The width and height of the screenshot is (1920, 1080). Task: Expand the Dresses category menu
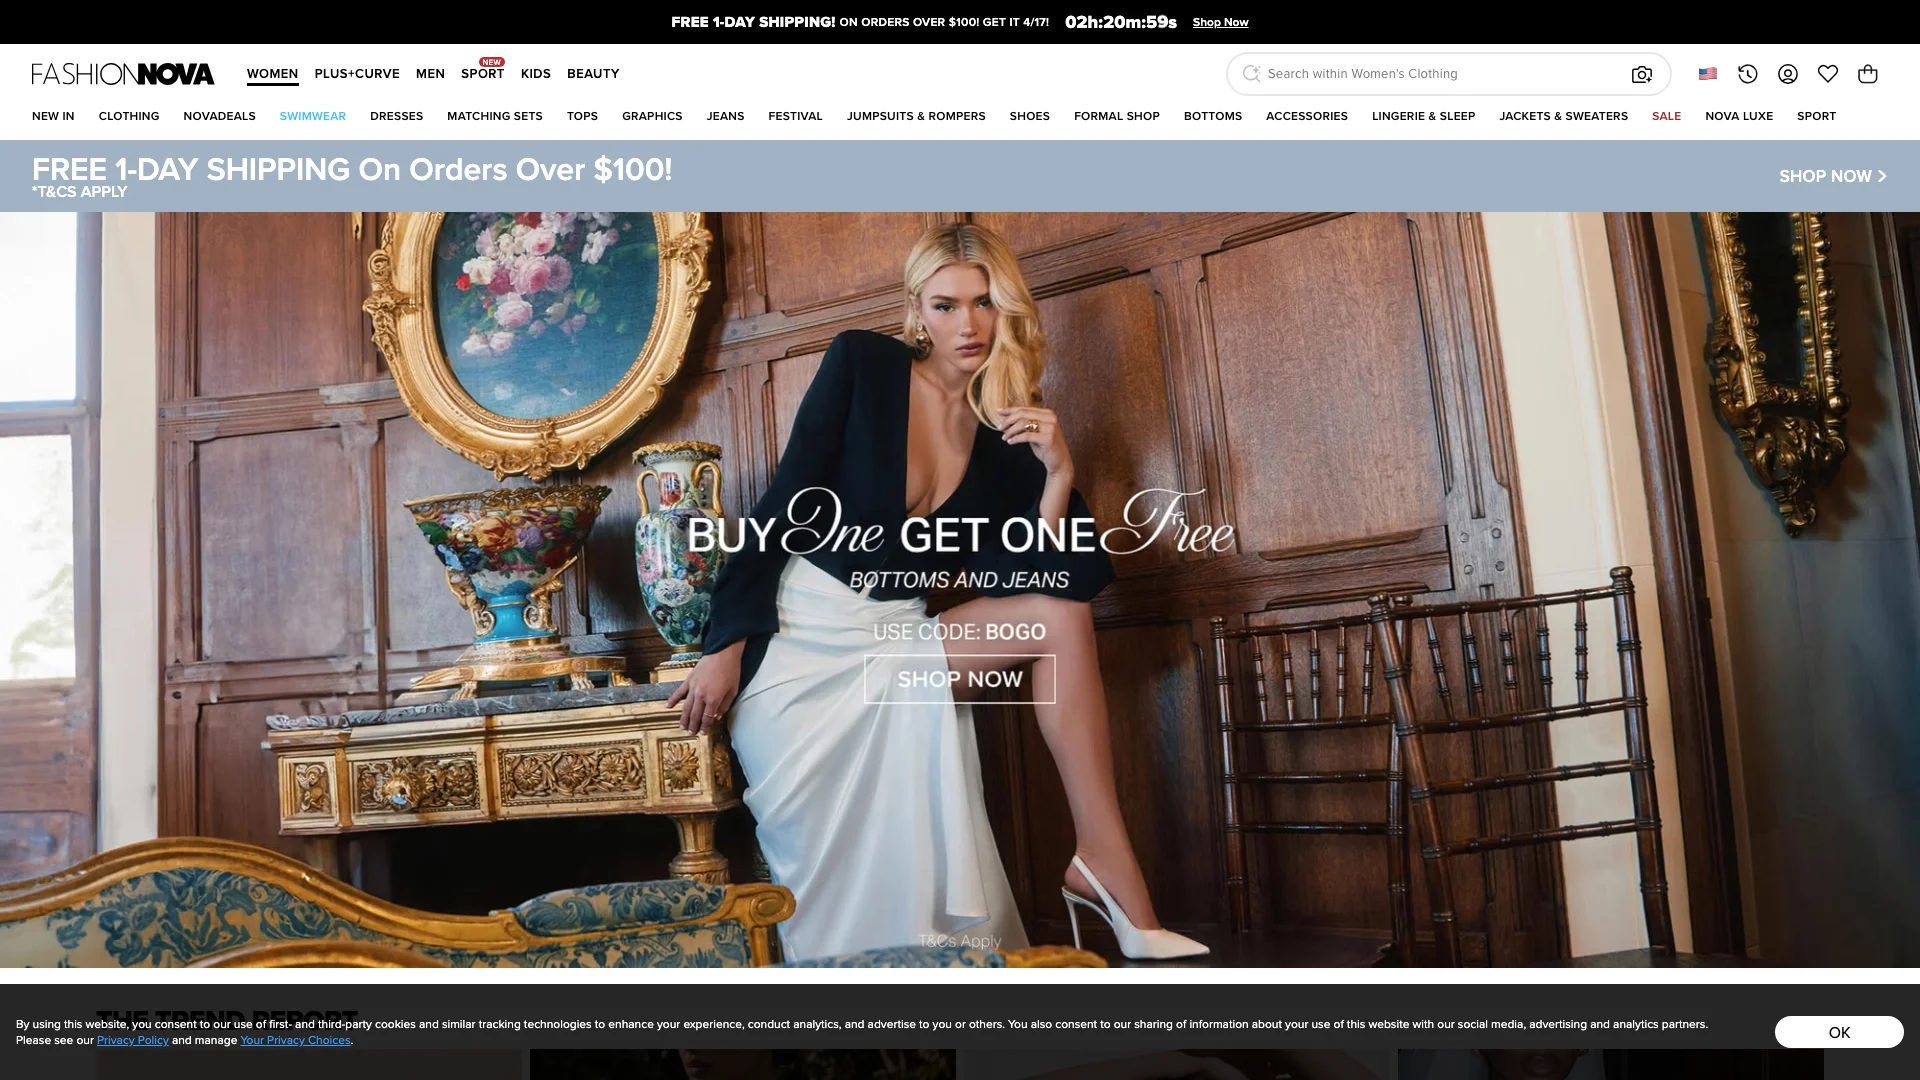pyautogui.click(x=396, y=116)
